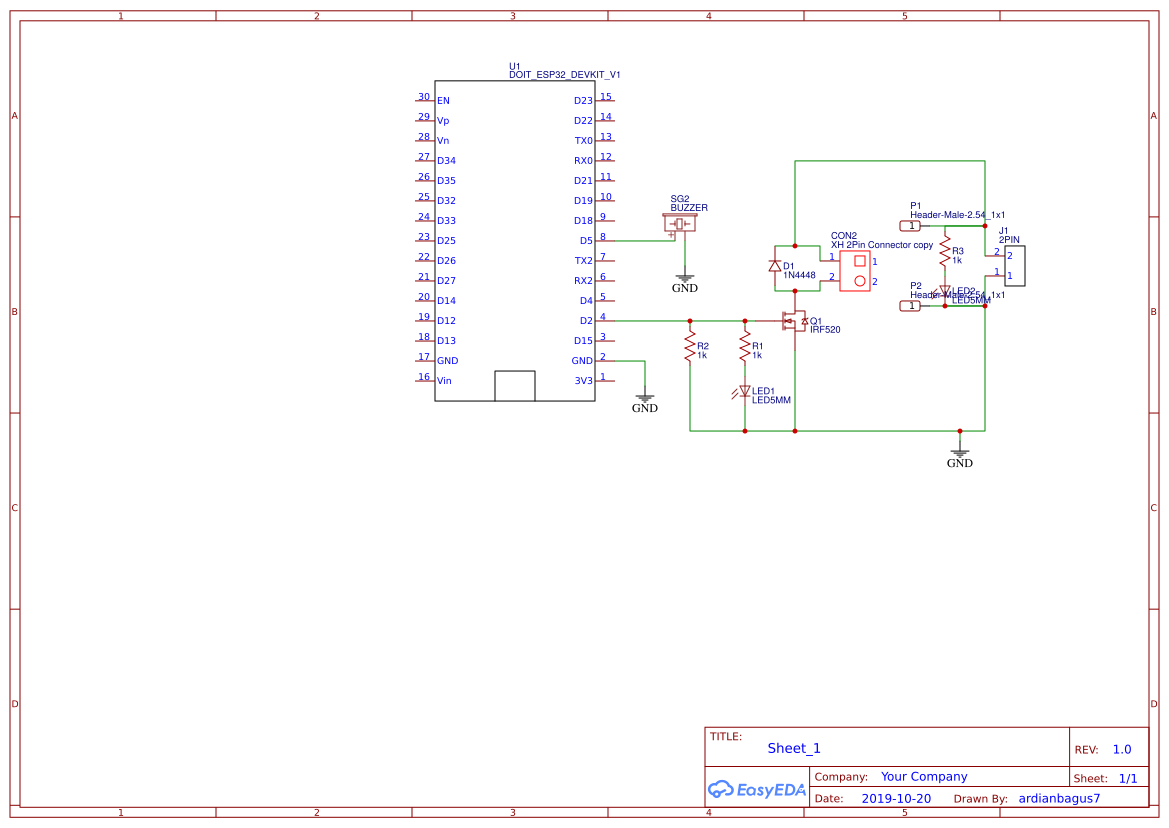1169x828 pixels.
Task: Click resistor R3 near header P1
Action: pyautogui.click(x=945, y=255)
